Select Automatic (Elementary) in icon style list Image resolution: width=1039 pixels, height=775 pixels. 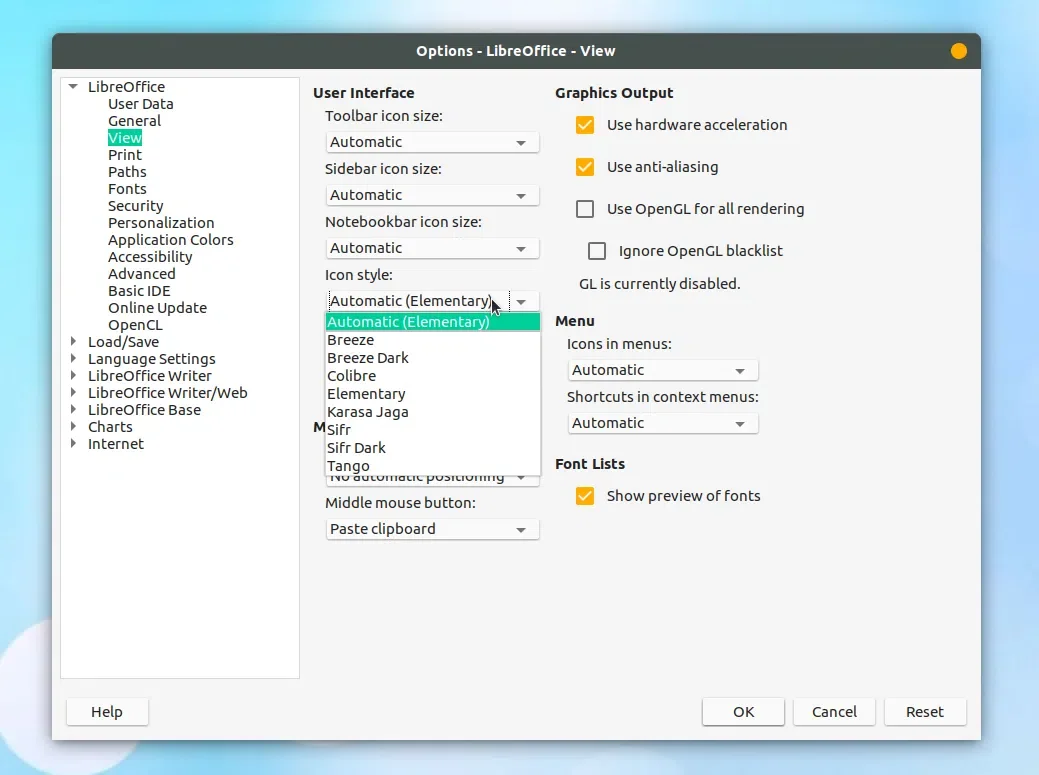[x=433, y=322]
